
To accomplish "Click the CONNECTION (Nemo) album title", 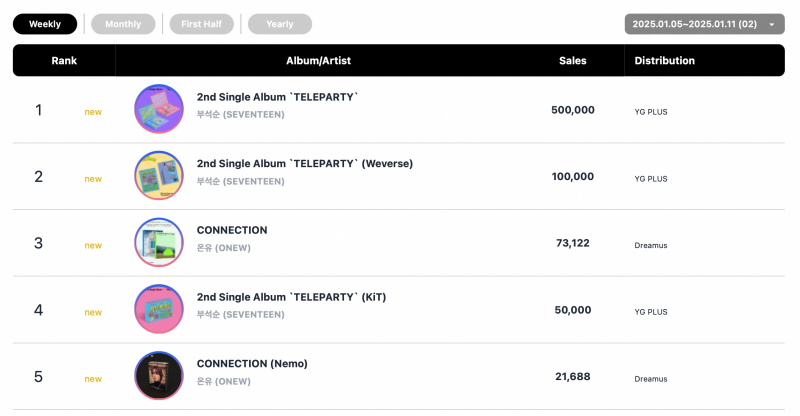I will (252, 364).
